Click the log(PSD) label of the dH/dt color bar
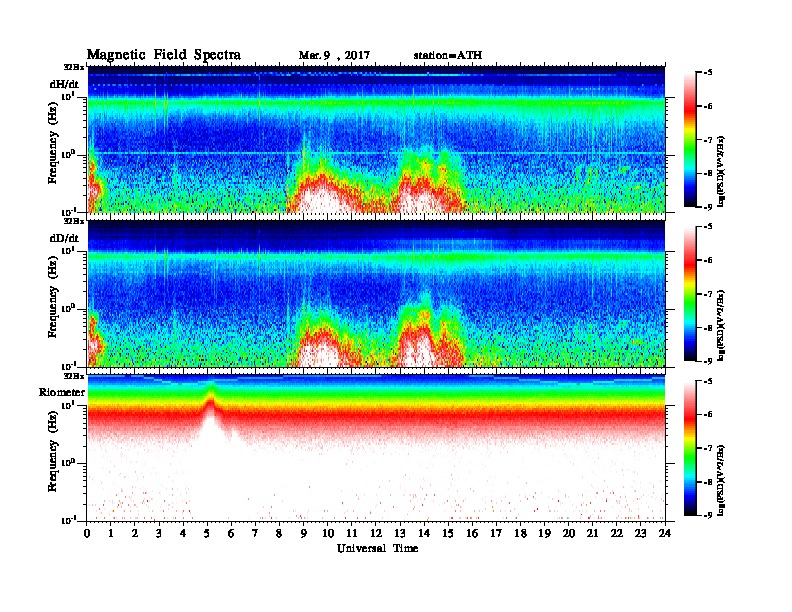This screenshot has height=612, width=792. click(722, 171)
